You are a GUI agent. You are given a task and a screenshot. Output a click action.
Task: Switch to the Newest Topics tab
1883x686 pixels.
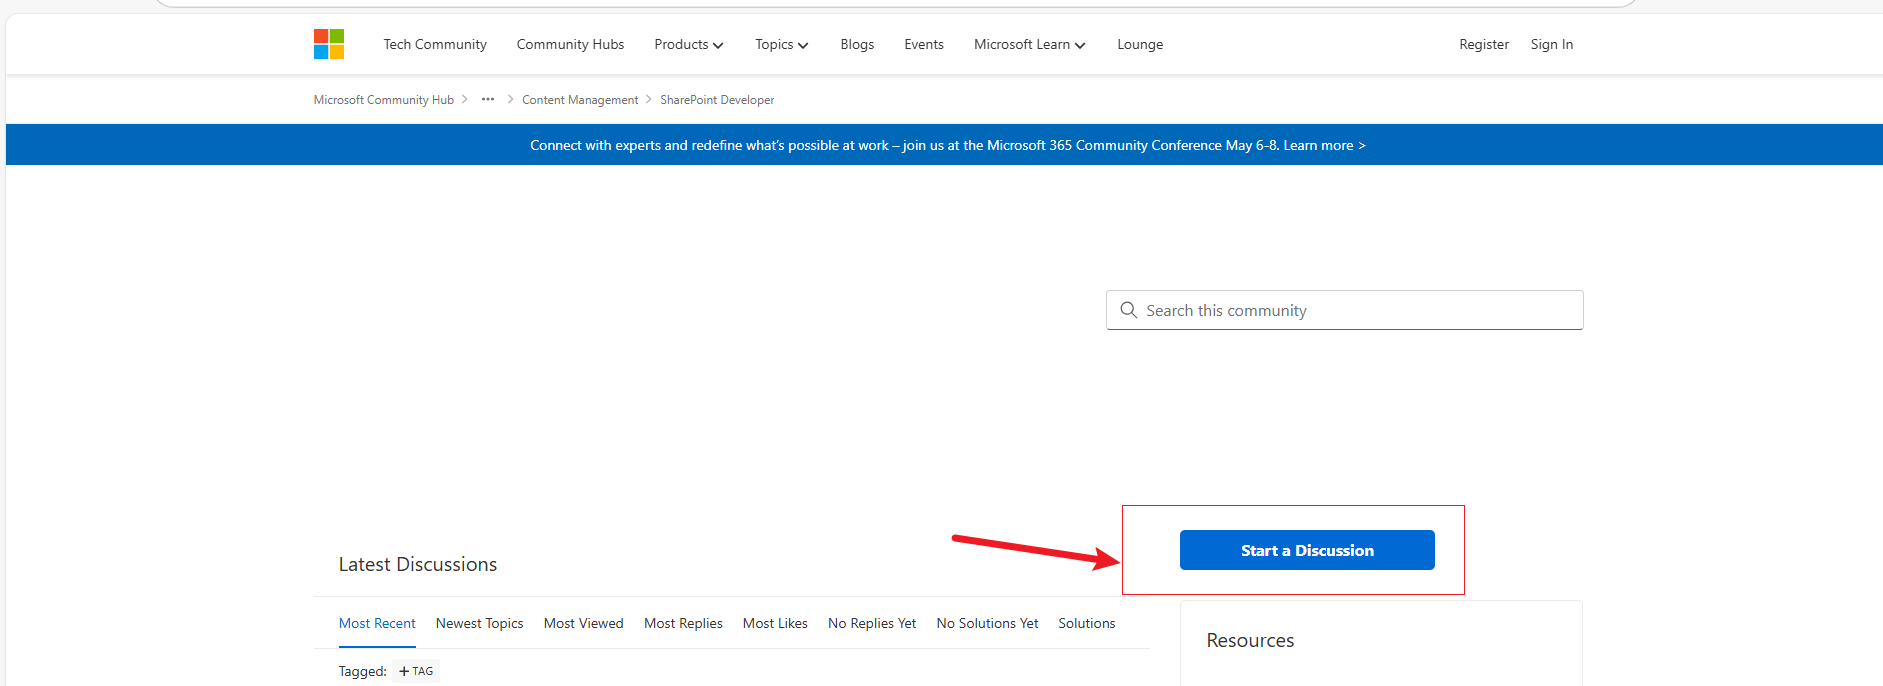click(x=479, y=623)
